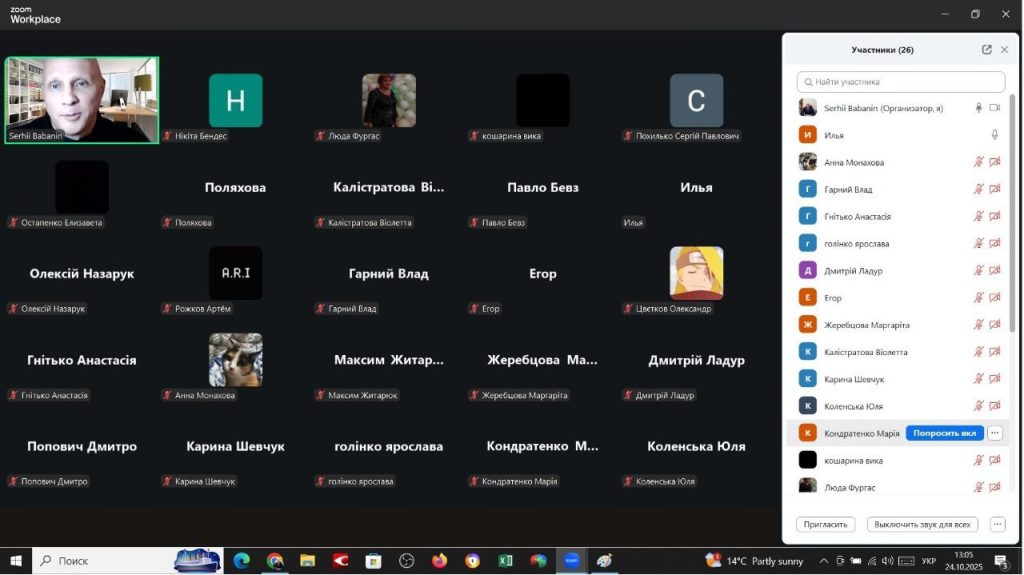
Task: Open more options for Кондратенко Марія
Action: click(x=994, y=433)
